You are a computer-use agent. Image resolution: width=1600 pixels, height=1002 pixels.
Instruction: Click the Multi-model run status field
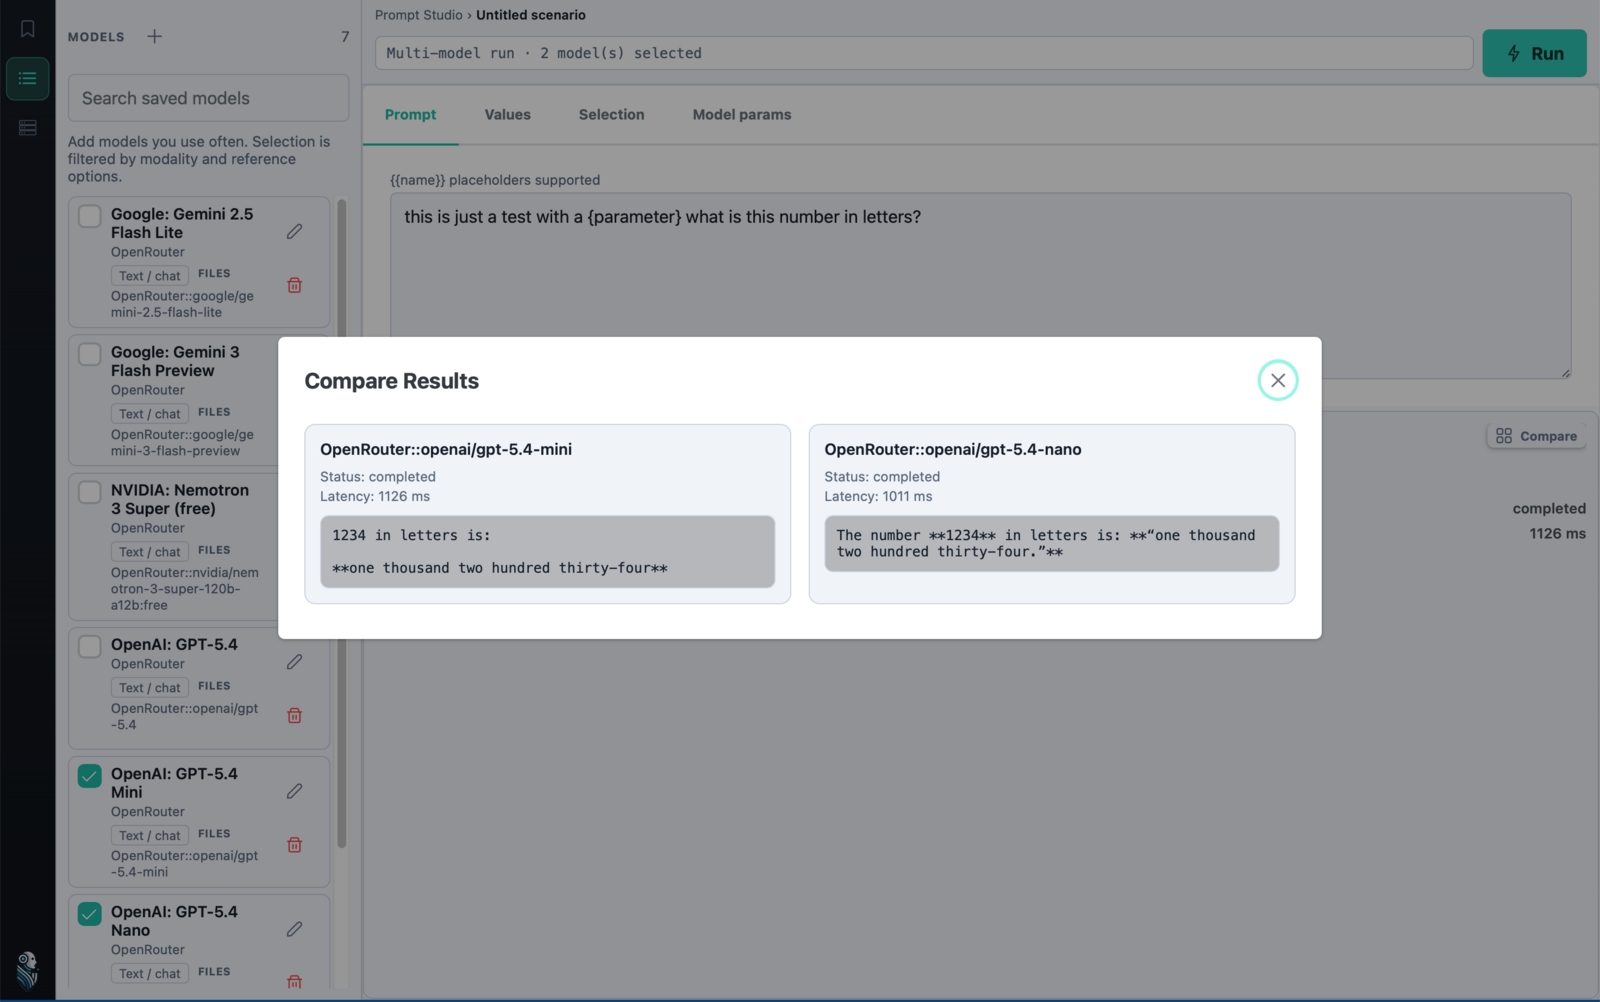pos(924,53)
